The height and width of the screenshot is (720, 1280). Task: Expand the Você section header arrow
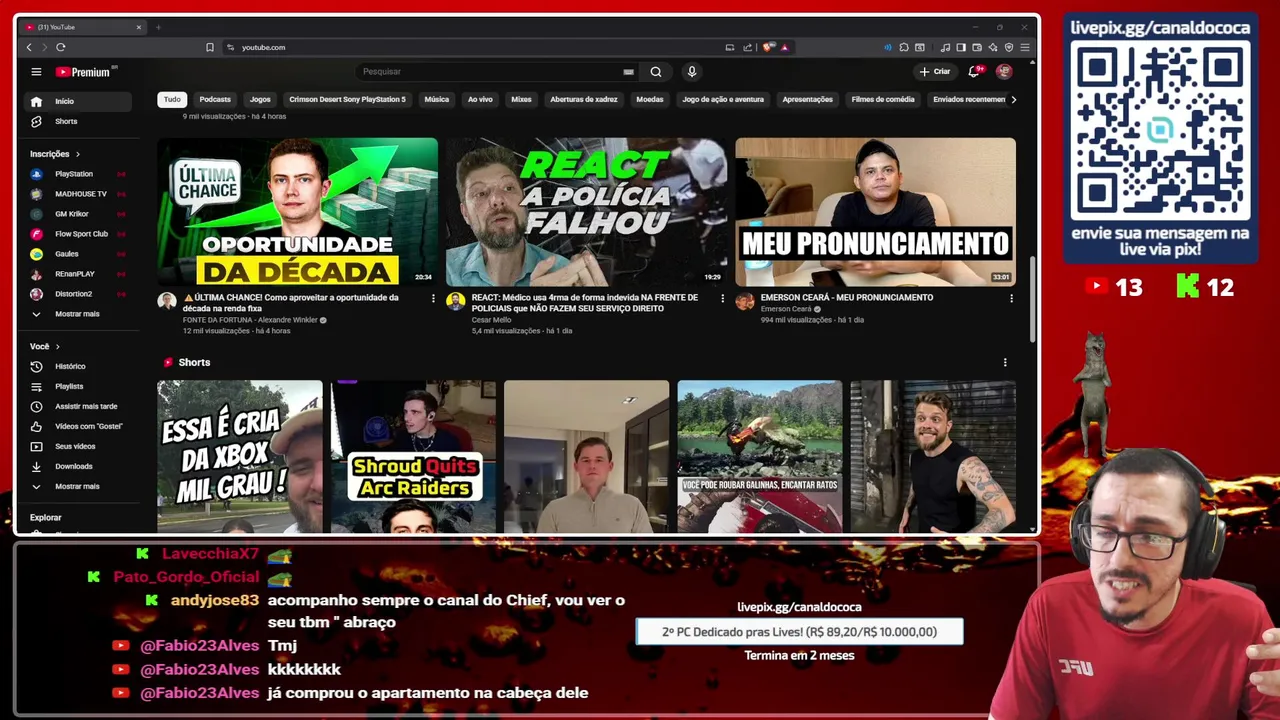point(57,346)
